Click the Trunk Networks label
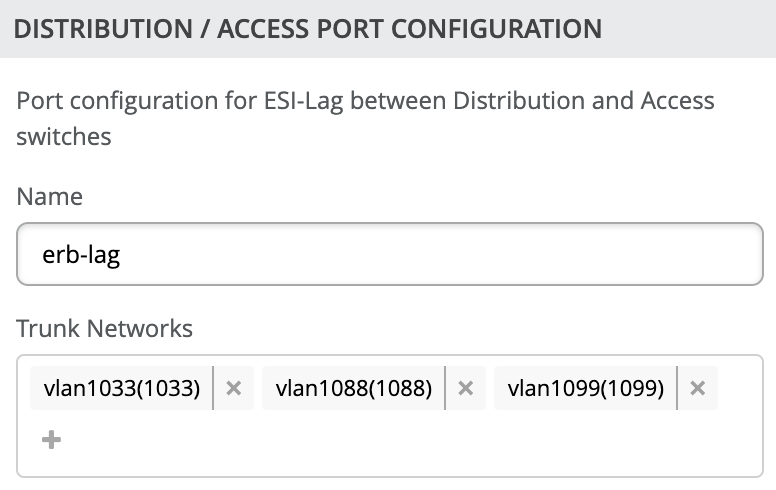776x490 pixels. [105, 328]
